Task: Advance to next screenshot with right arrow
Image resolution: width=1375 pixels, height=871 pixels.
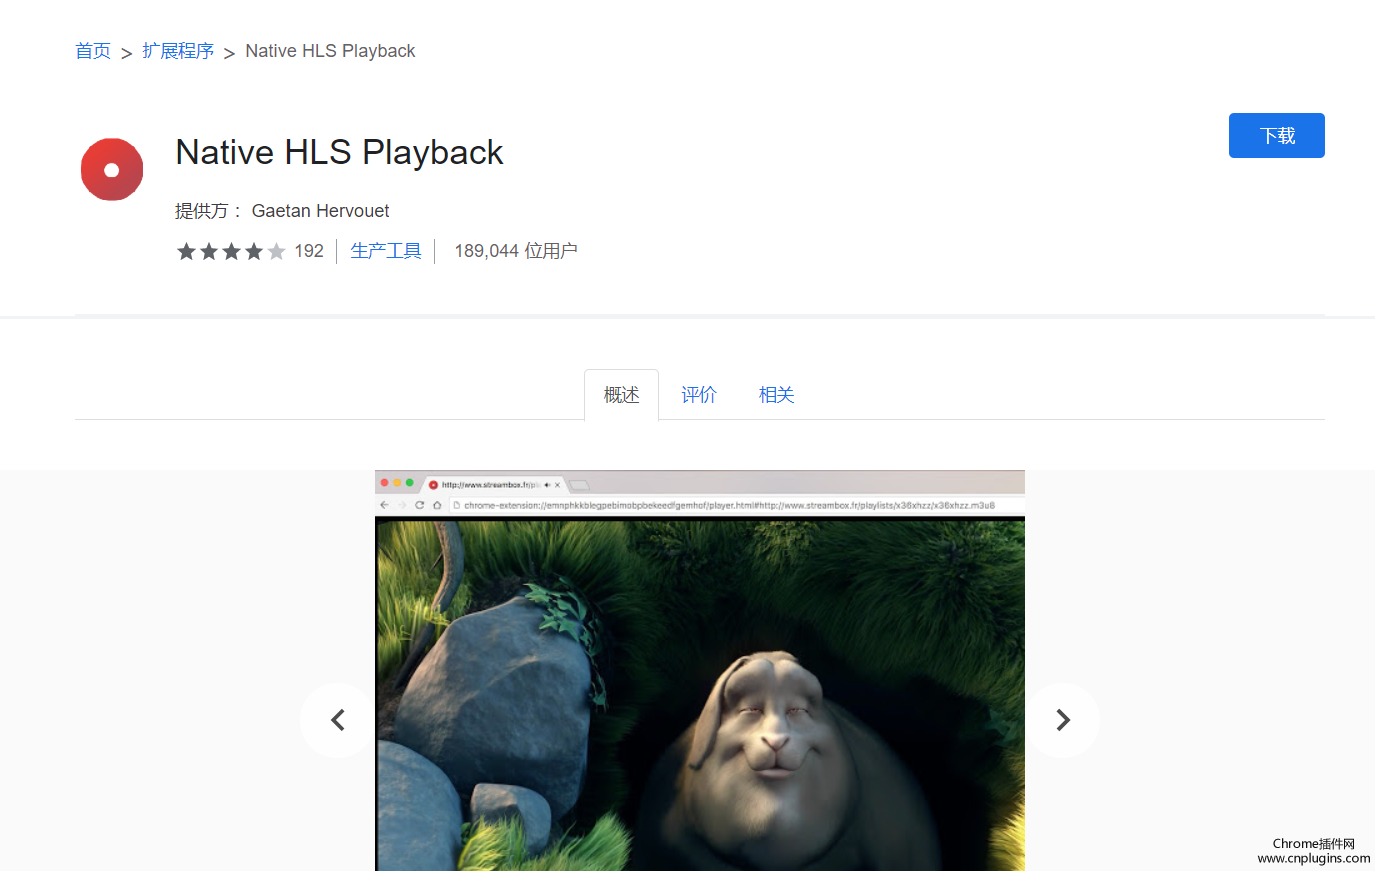Action: point(1063,720)
